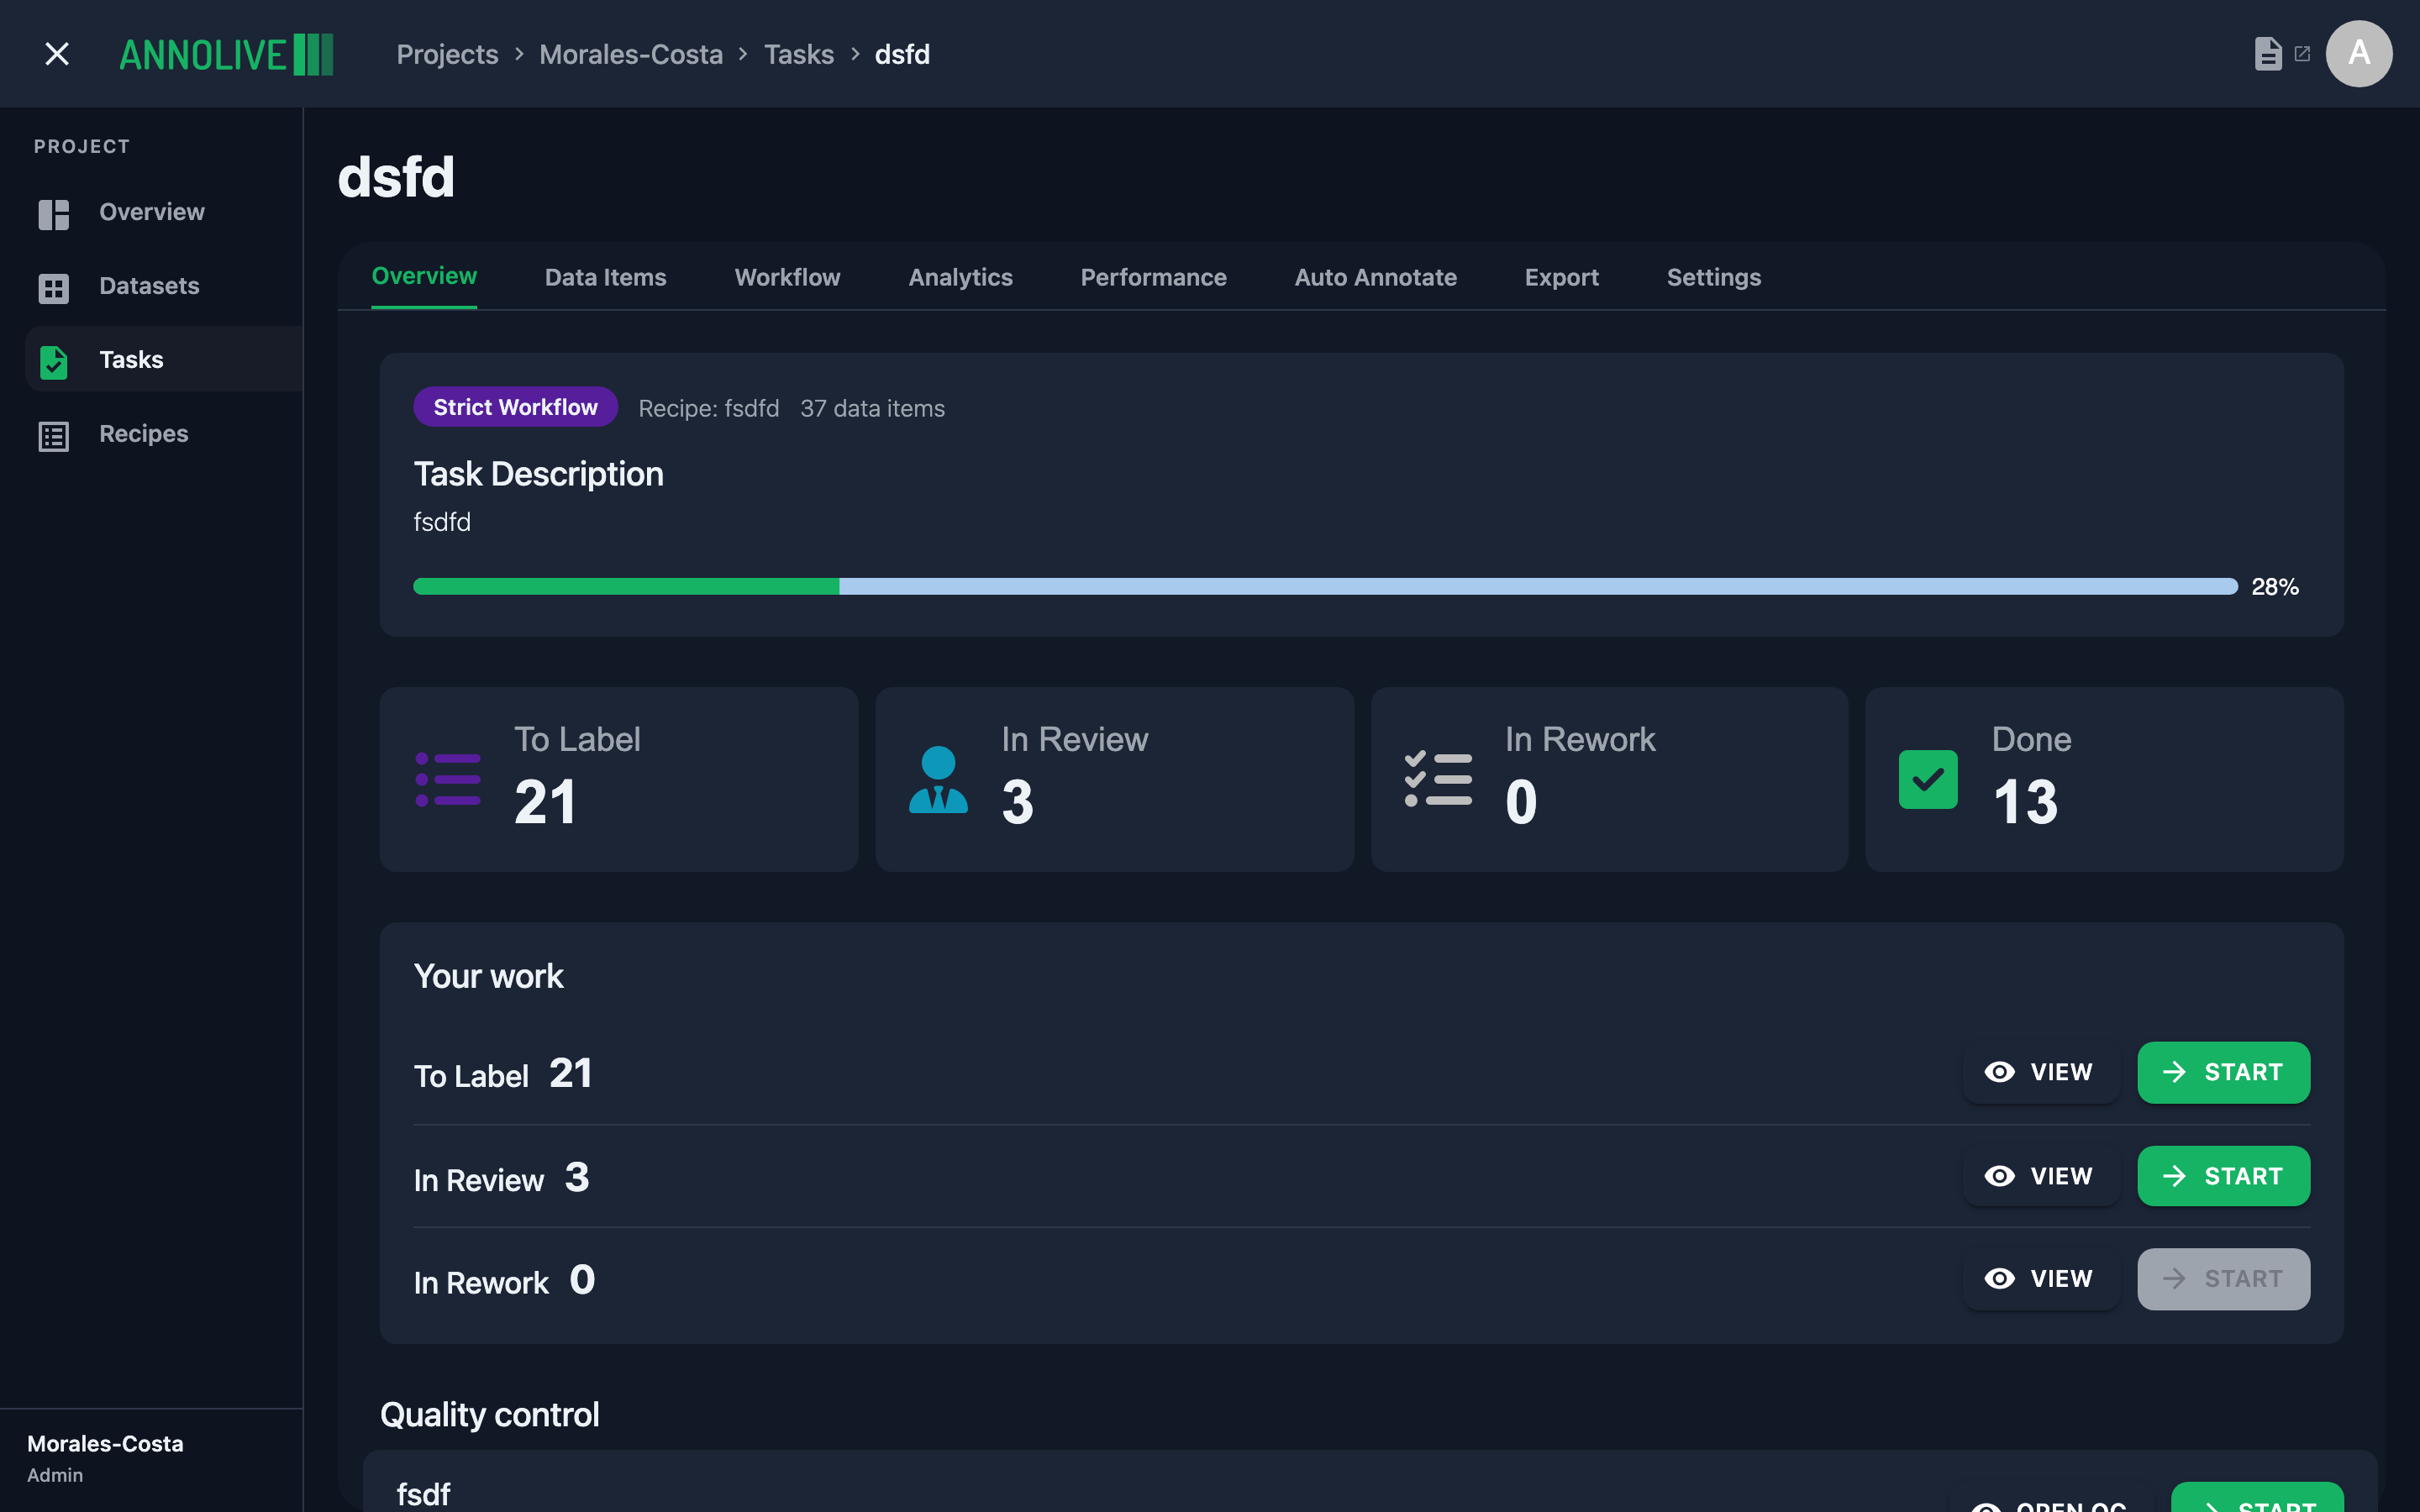
Task: Open the Done stat card
Action: pyautogui.click(x=2104, y=779)
